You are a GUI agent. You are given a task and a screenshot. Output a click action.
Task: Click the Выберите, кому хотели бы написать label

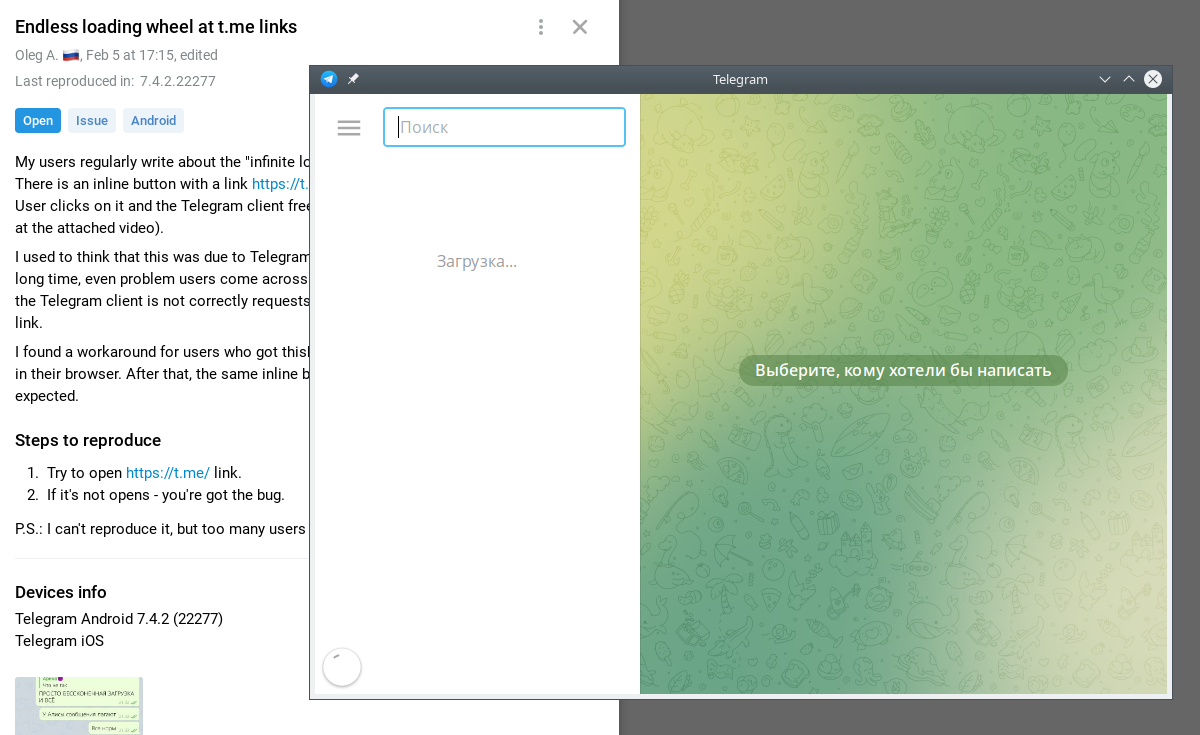click(x=903, y=371)
